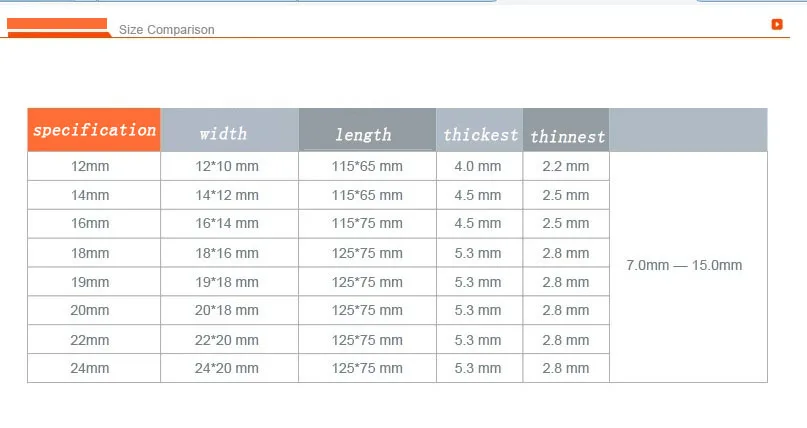
Task: Pick the 125*75 mm length in the 19mm row
Action: pos(367,282)
